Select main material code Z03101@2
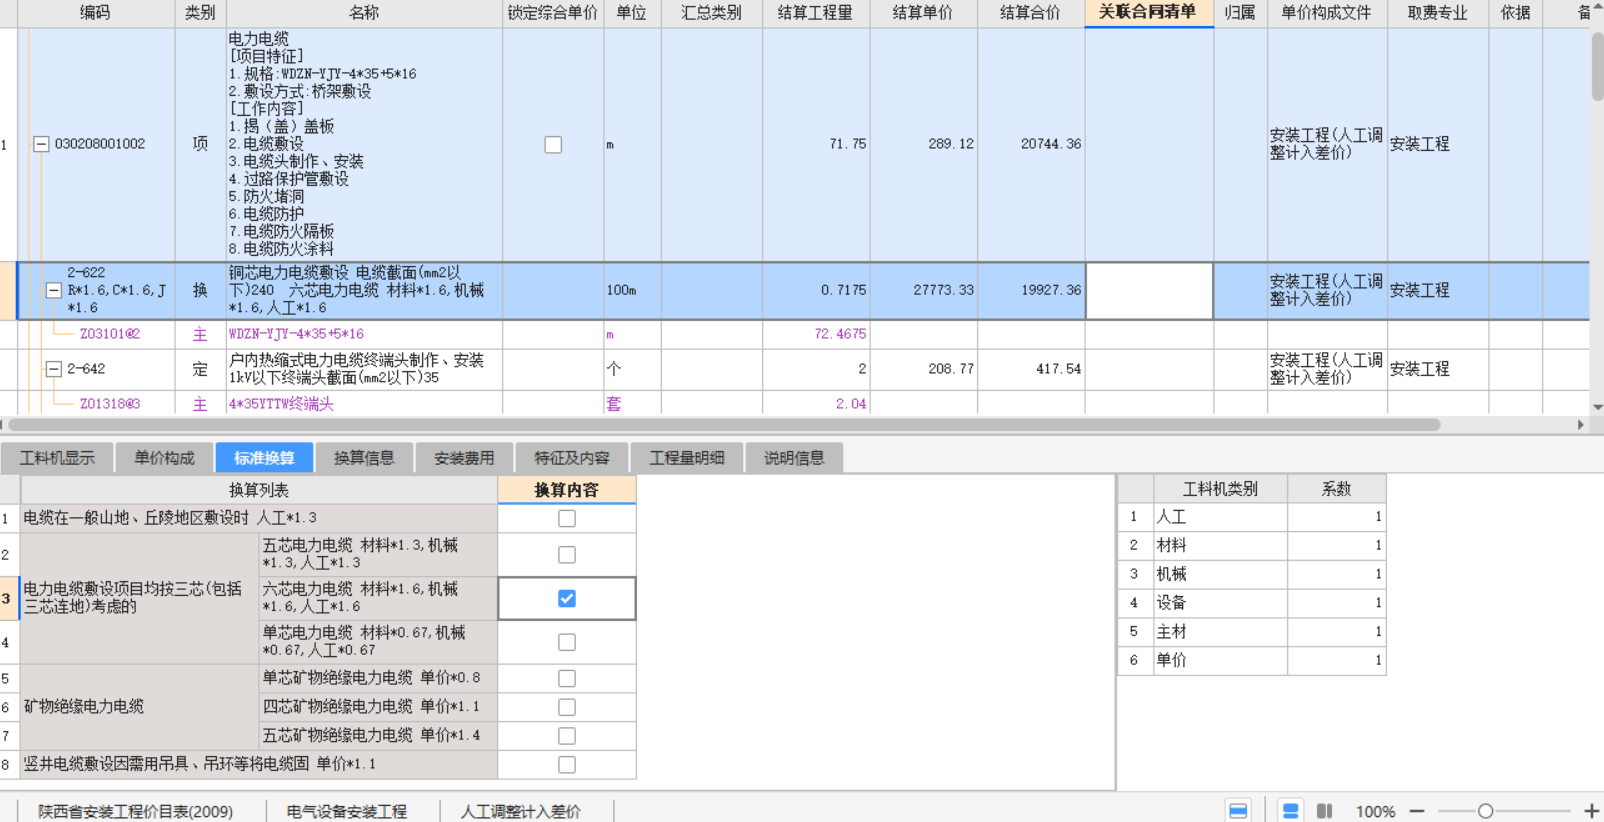 click(110, 334)
